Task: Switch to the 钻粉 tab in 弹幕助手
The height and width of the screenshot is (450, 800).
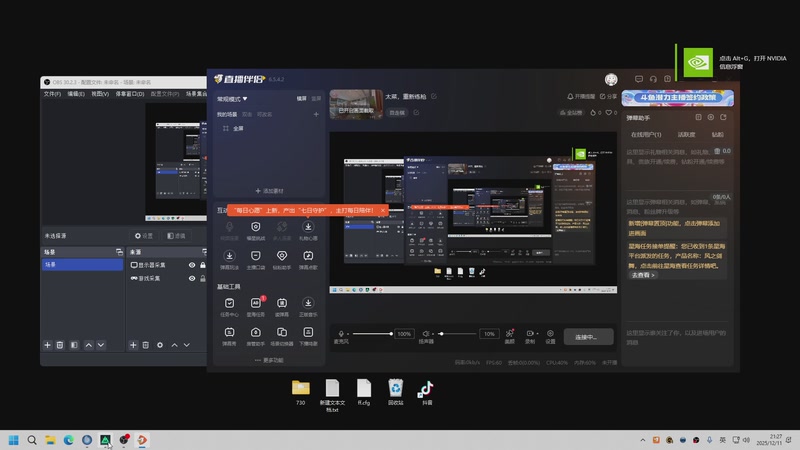Action: [717, 135]
